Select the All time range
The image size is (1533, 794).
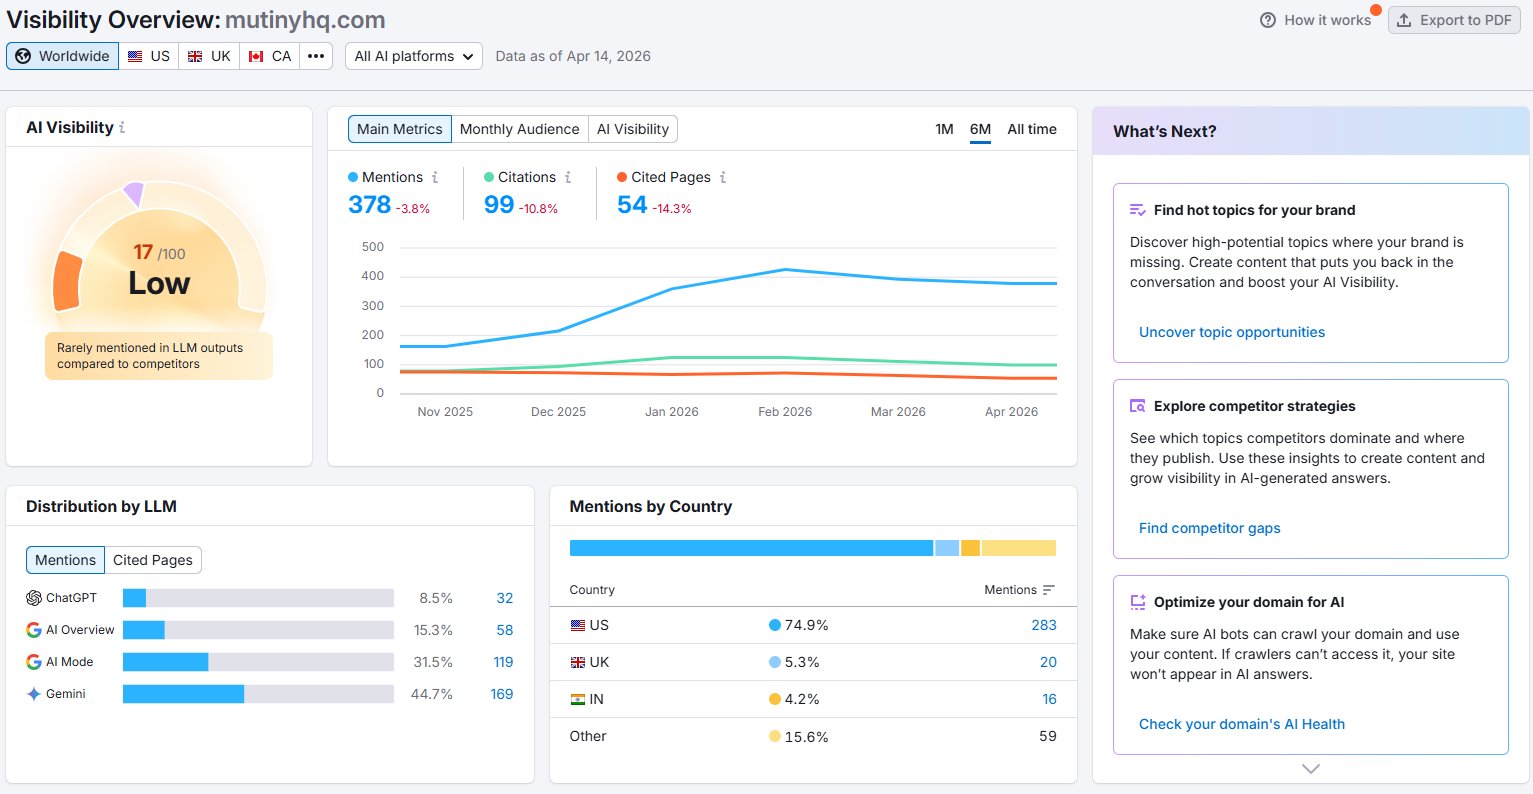point(1032,129)
